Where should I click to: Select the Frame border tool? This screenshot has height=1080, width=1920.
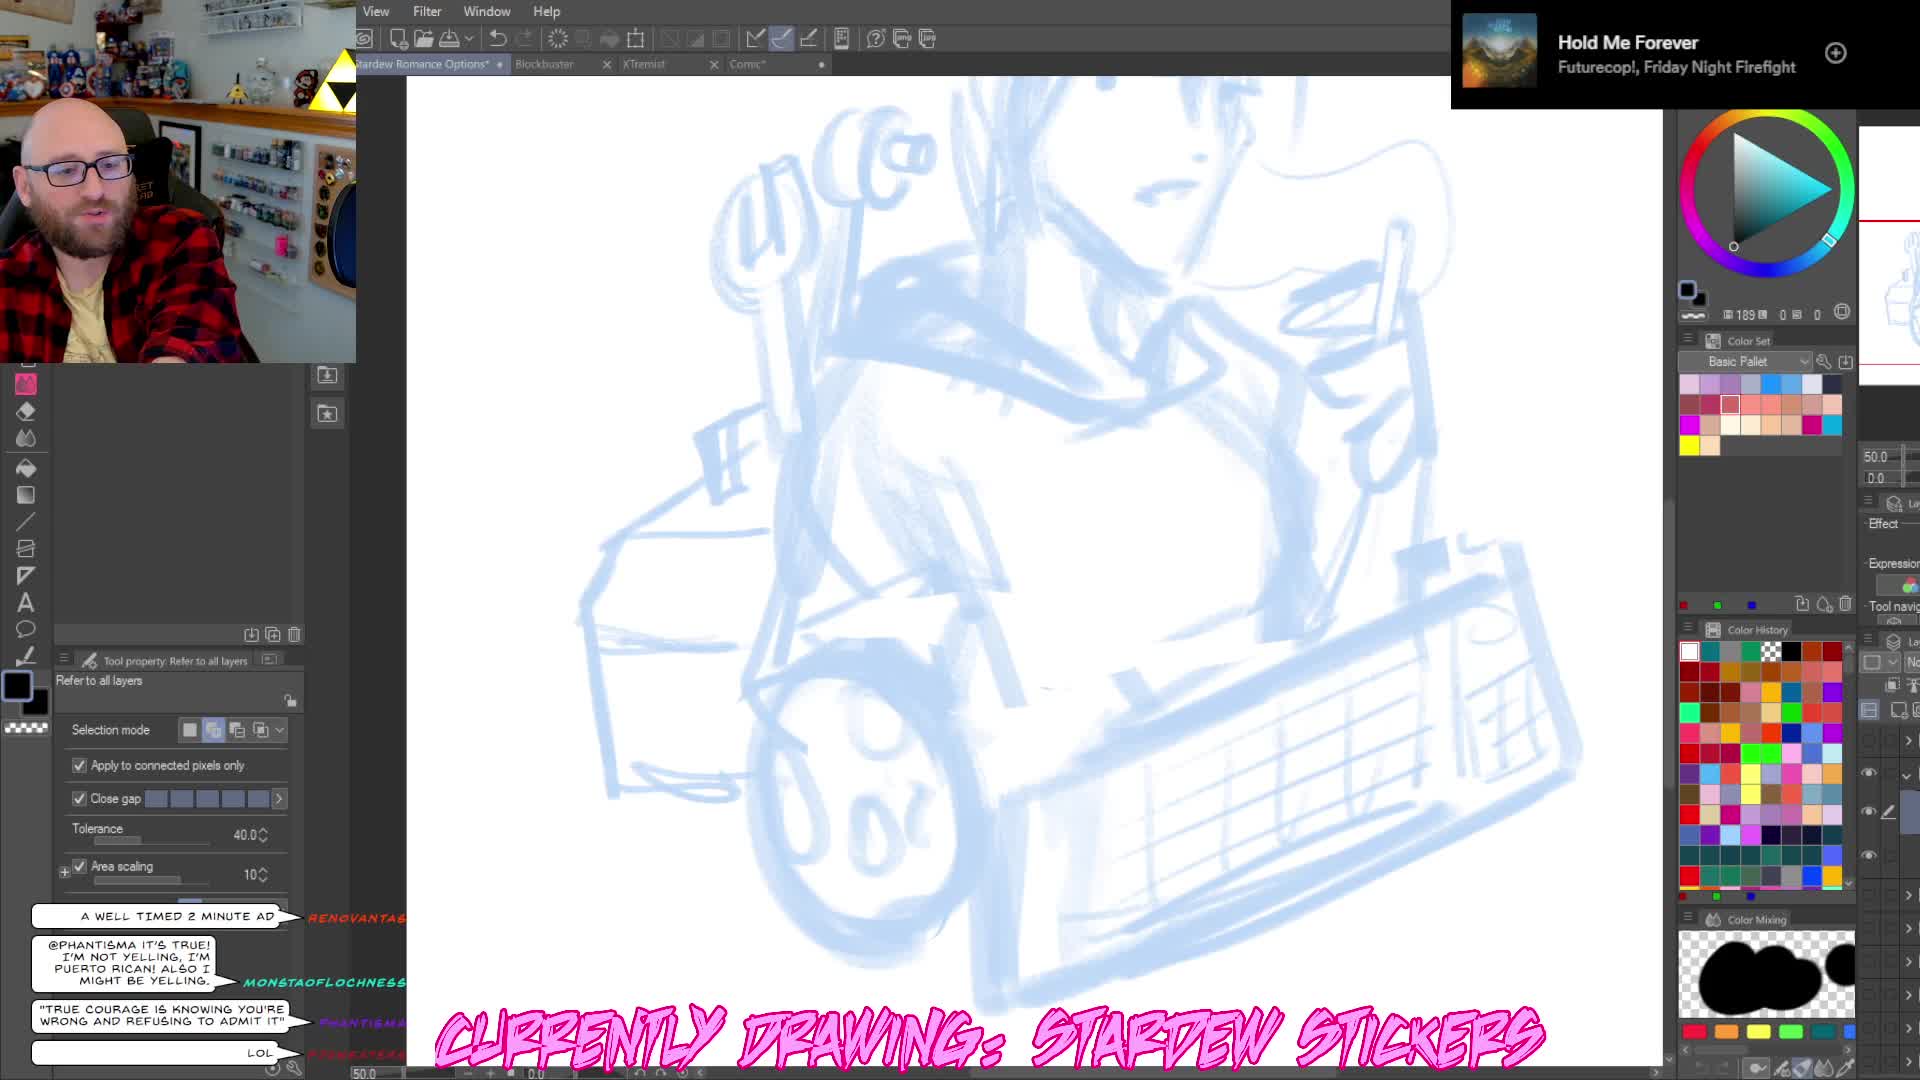point(26,549)
